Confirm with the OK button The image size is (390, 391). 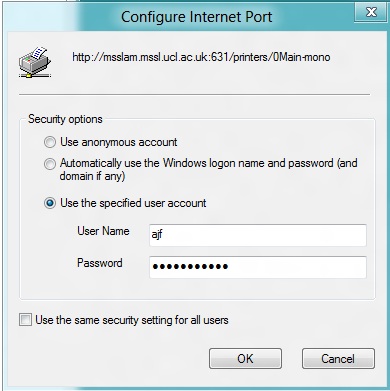(245, 359)
